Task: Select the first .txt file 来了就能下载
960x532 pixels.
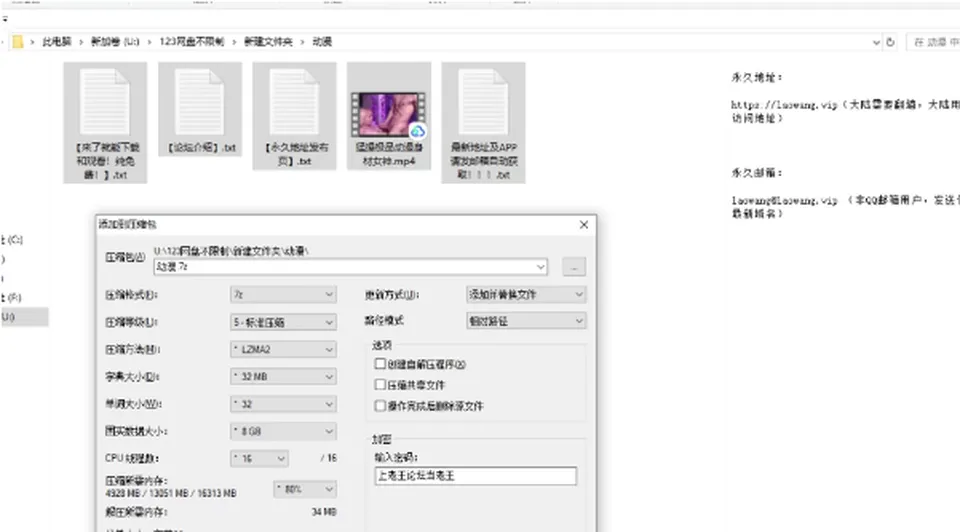Action: 105,122
